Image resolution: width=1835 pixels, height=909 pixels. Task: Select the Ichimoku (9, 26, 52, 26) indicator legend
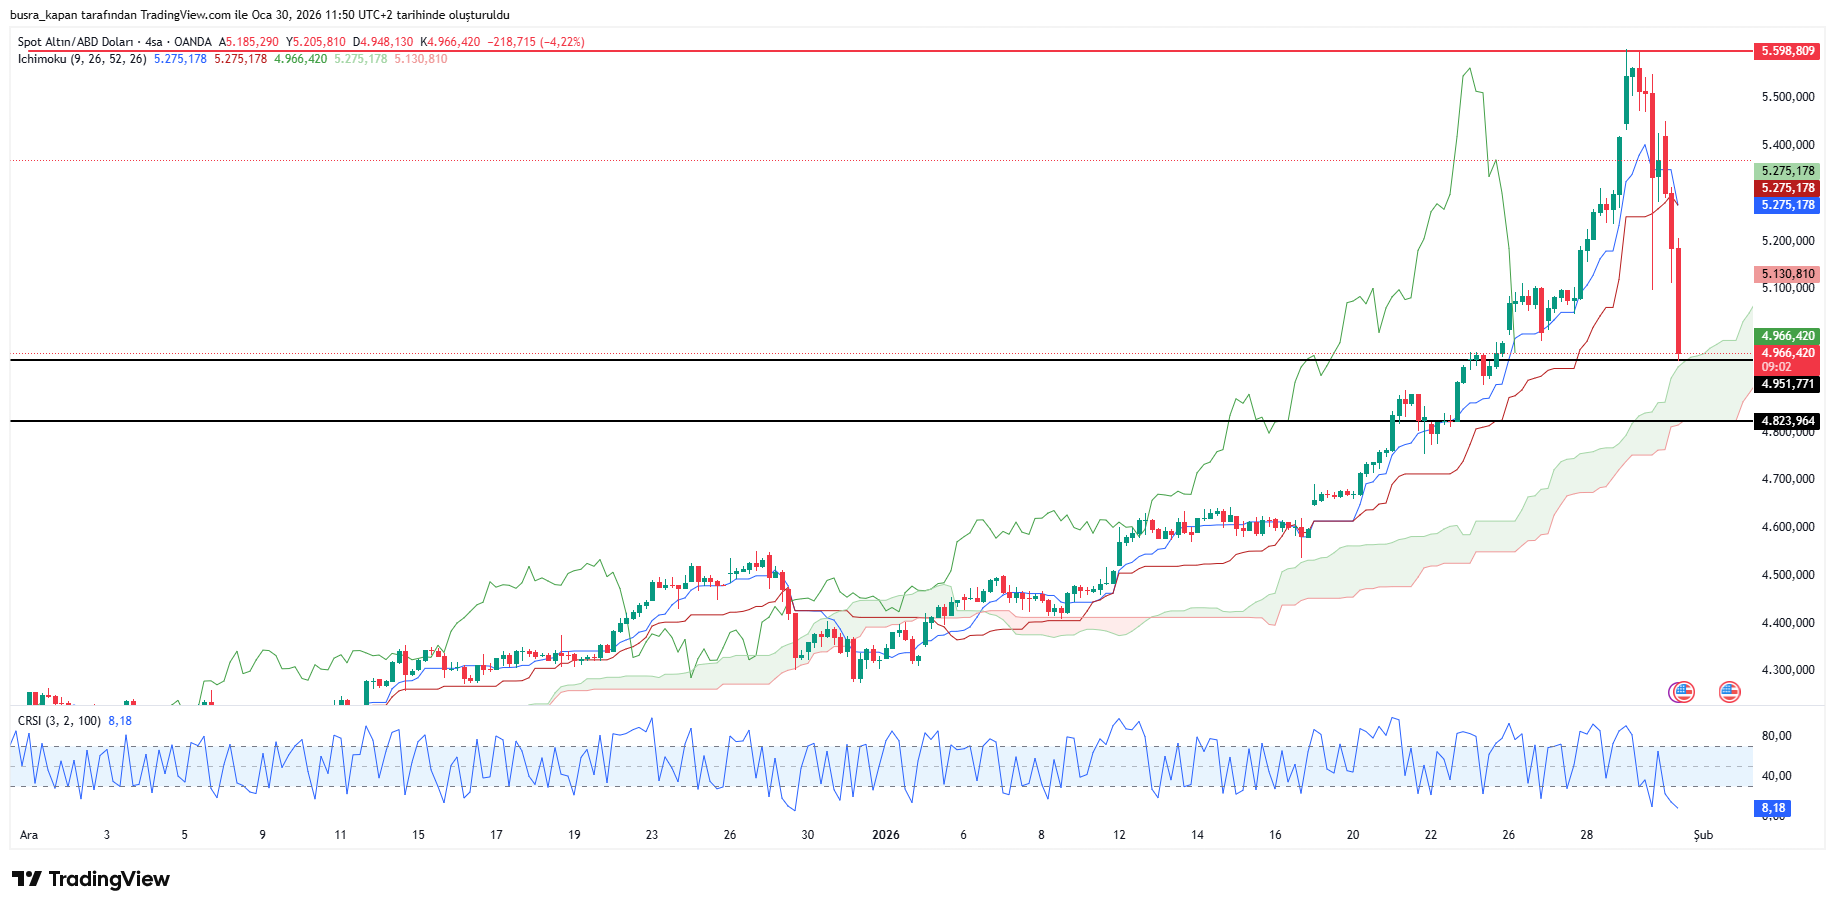point(82,59)
